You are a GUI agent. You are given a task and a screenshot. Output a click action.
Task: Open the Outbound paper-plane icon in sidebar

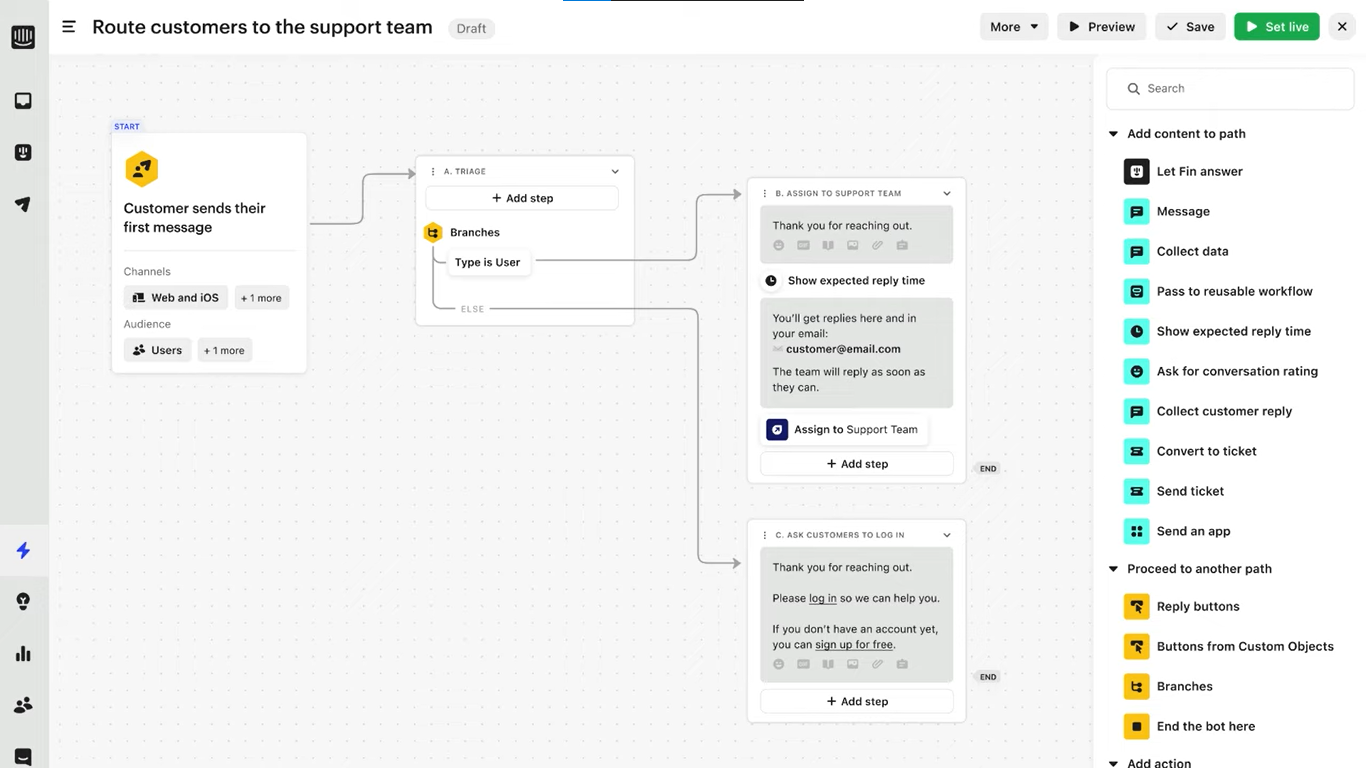(24, 204)
